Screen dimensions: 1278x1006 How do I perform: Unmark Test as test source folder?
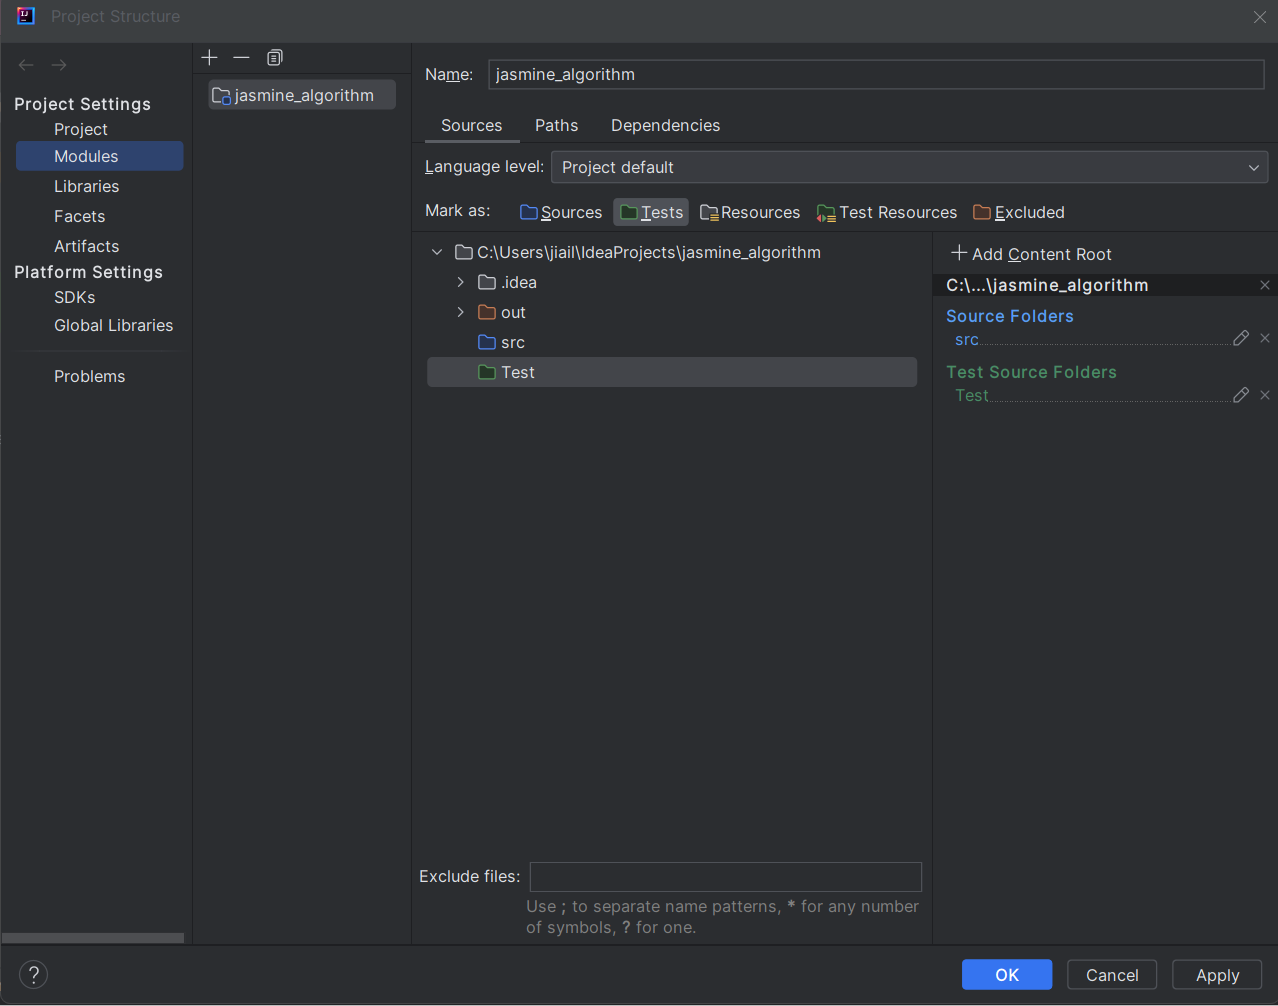point(1265,395)
